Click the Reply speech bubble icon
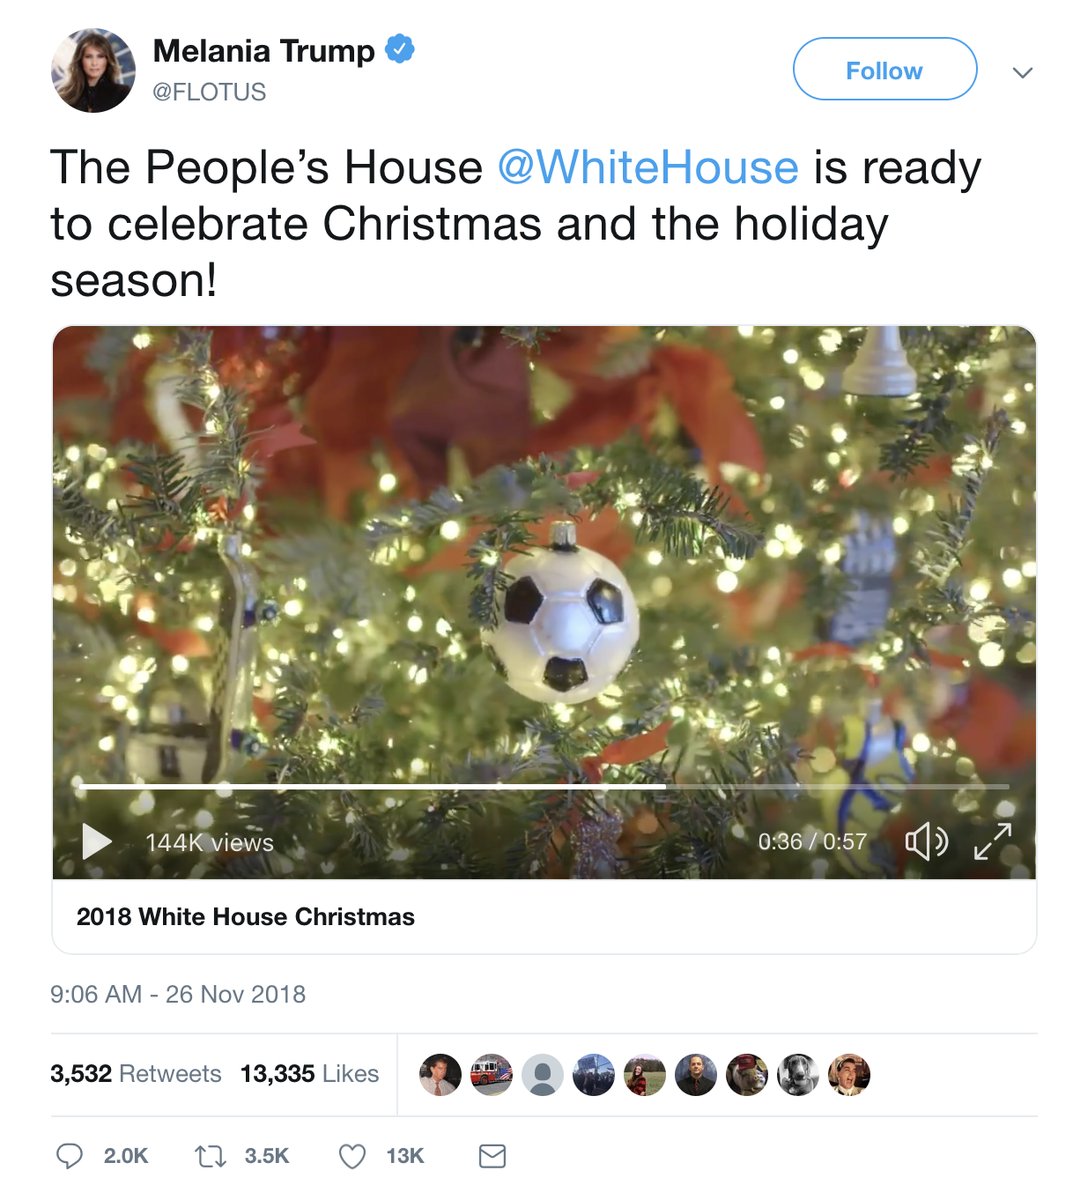 coord(69,1156)
